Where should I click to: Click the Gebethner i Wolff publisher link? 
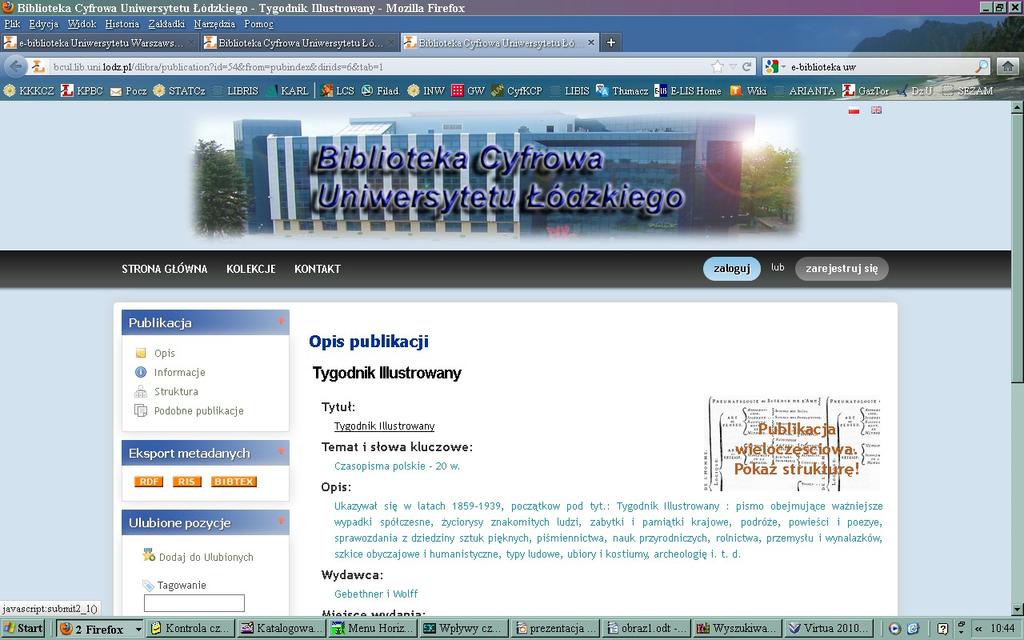point(376,594)
